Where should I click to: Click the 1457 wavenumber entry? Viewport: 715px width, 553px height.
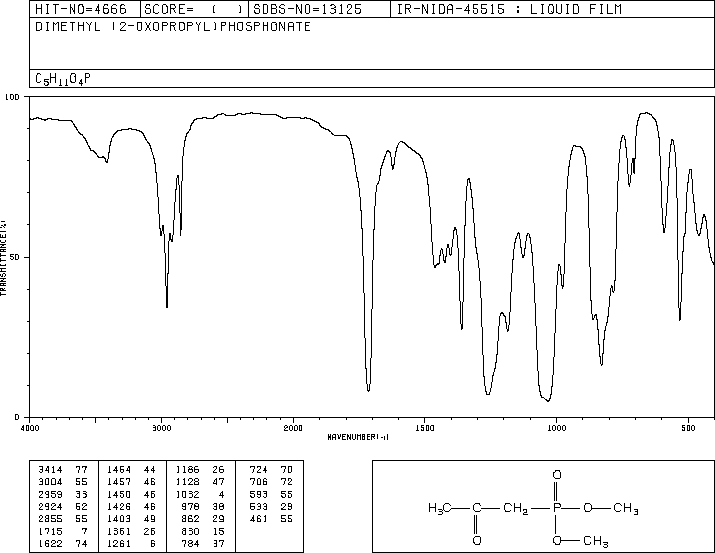pyautogui.click(x=119, y=482)
